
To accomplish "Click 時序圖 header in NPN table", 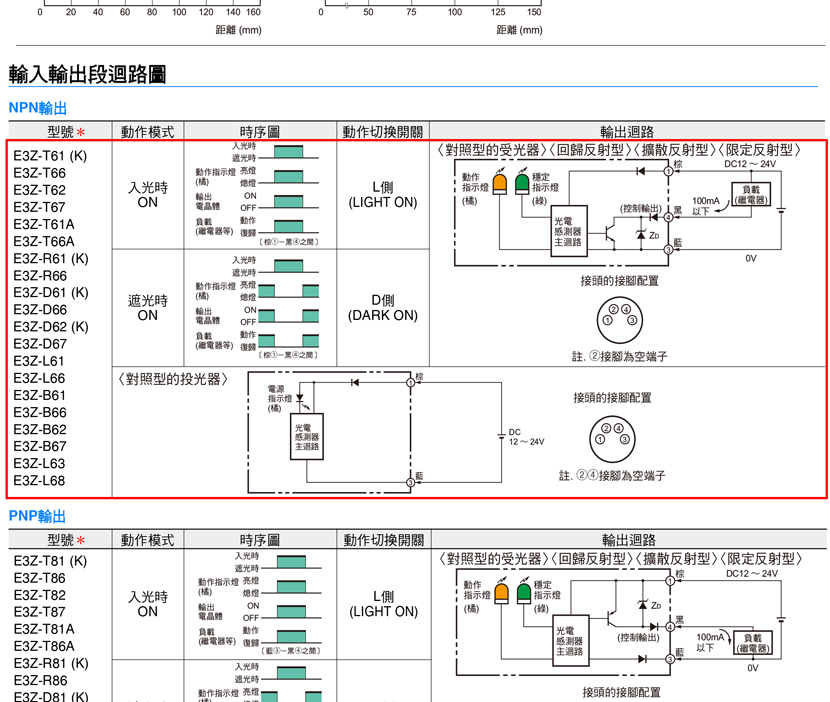I will (259, 132).
